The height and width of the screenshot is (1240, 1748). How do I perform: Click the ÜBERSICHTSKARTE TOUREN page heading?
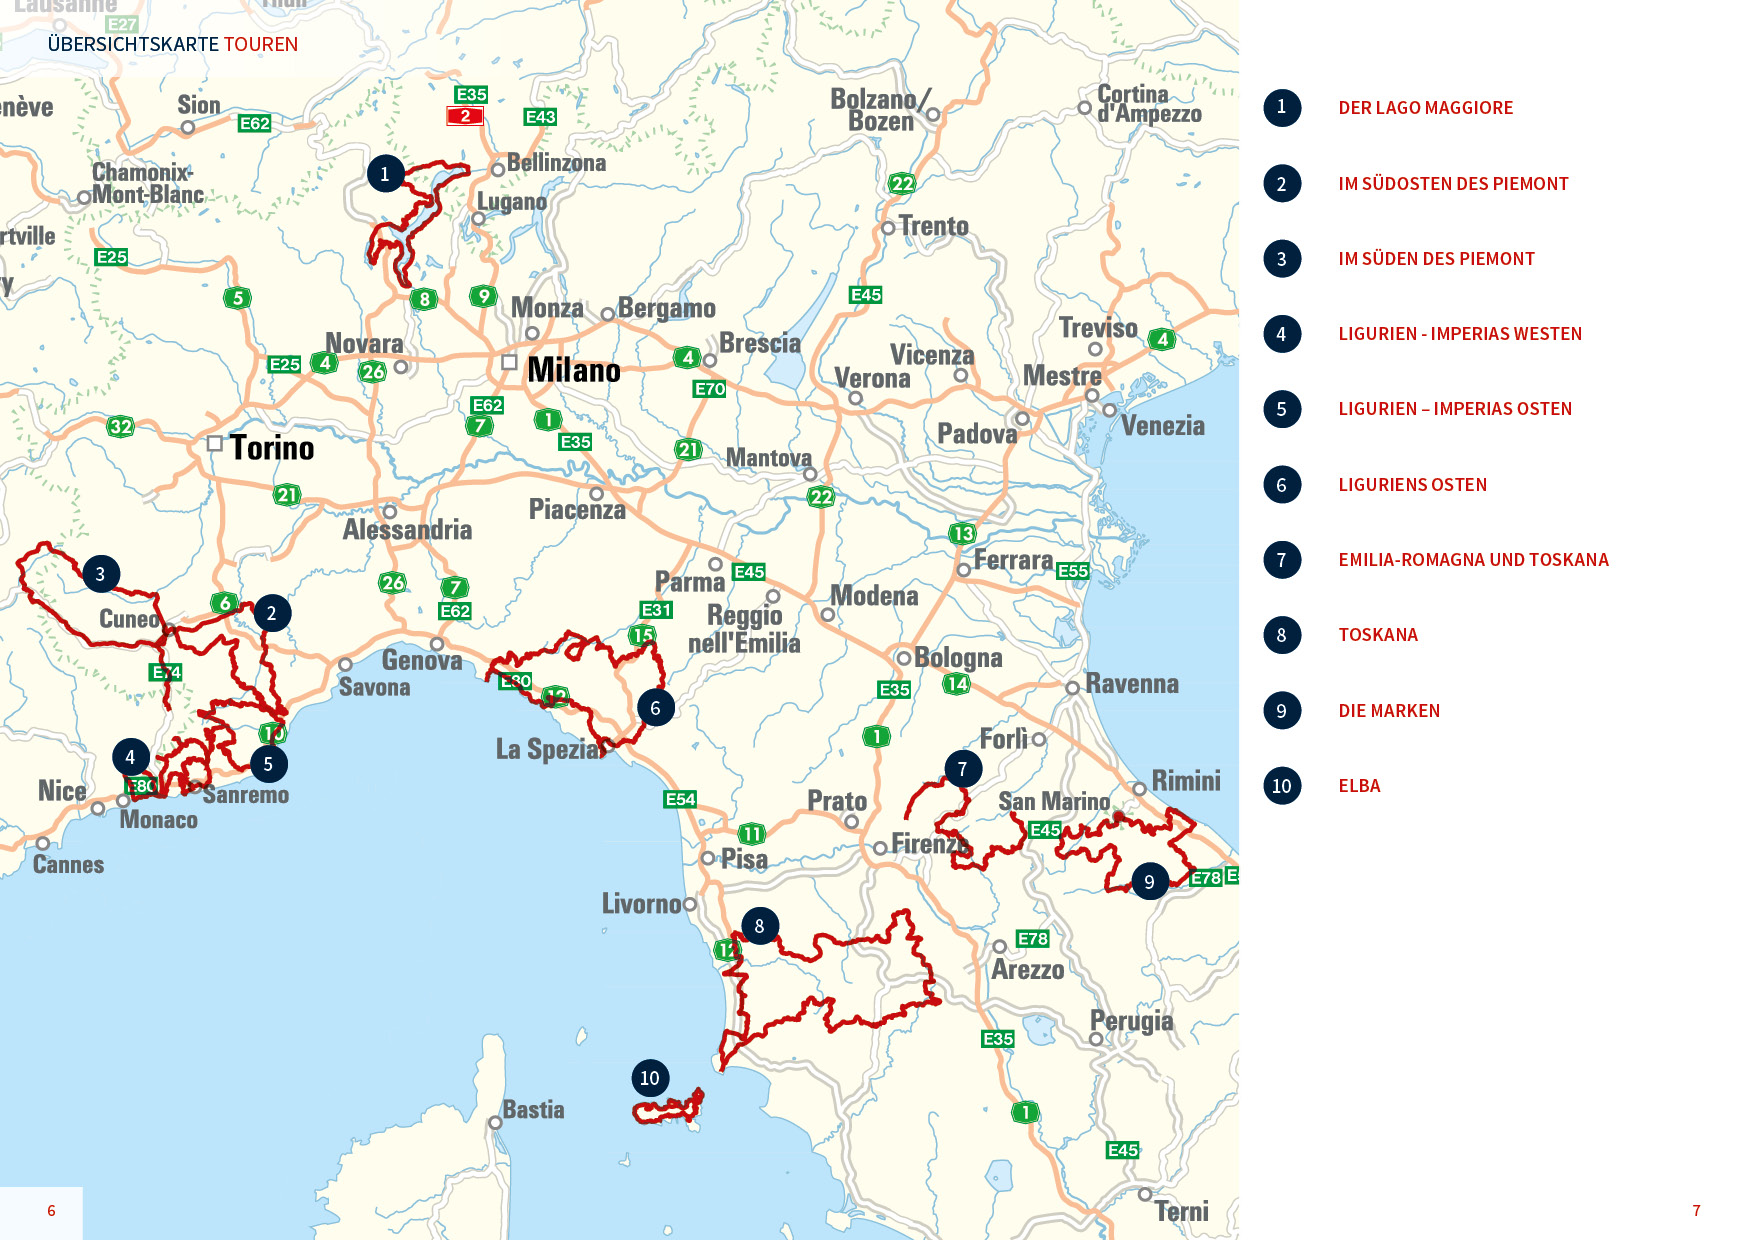pos(173,44)
